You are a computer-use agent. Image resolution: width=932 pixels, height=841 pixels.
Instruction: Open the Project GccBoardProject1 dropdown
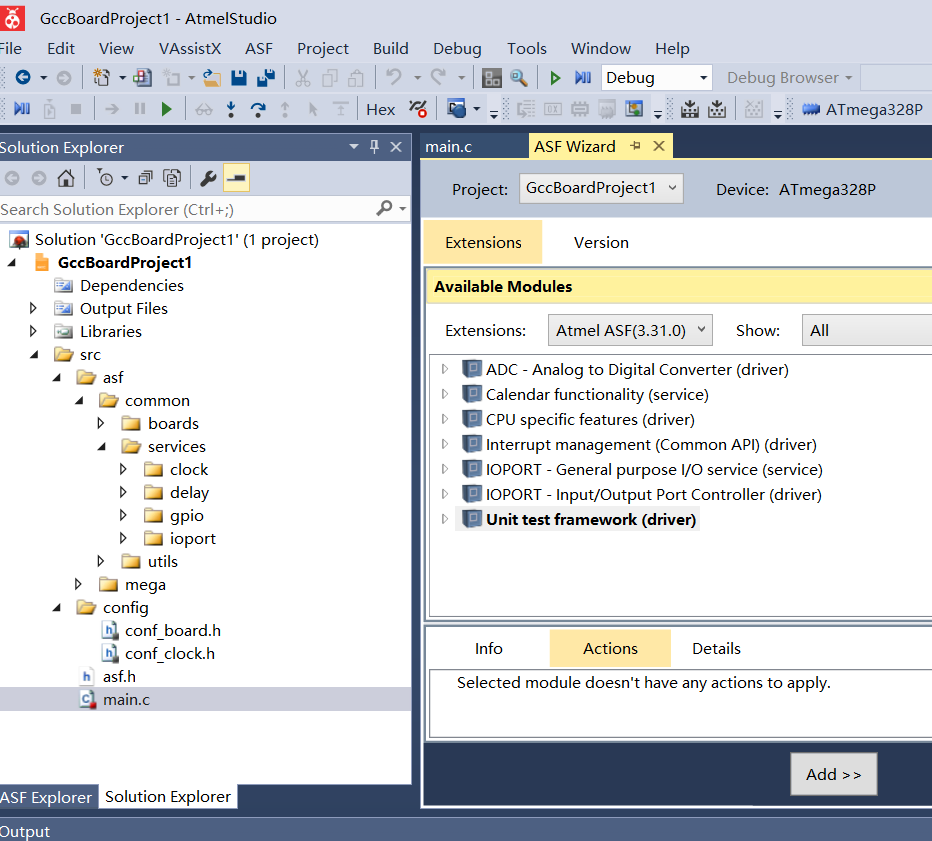[601, 188]
